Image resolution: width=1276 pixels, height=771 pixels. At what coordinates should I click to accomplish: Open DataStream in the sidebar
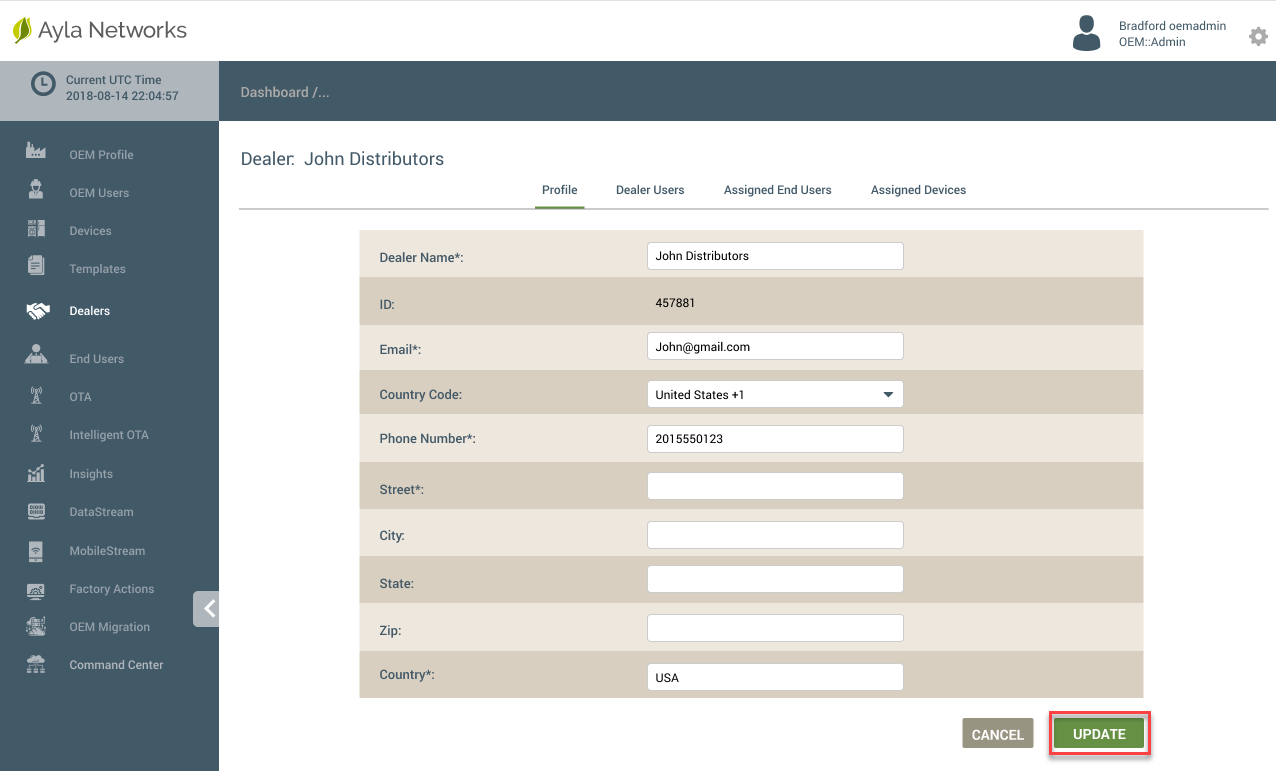coord(101,512)
